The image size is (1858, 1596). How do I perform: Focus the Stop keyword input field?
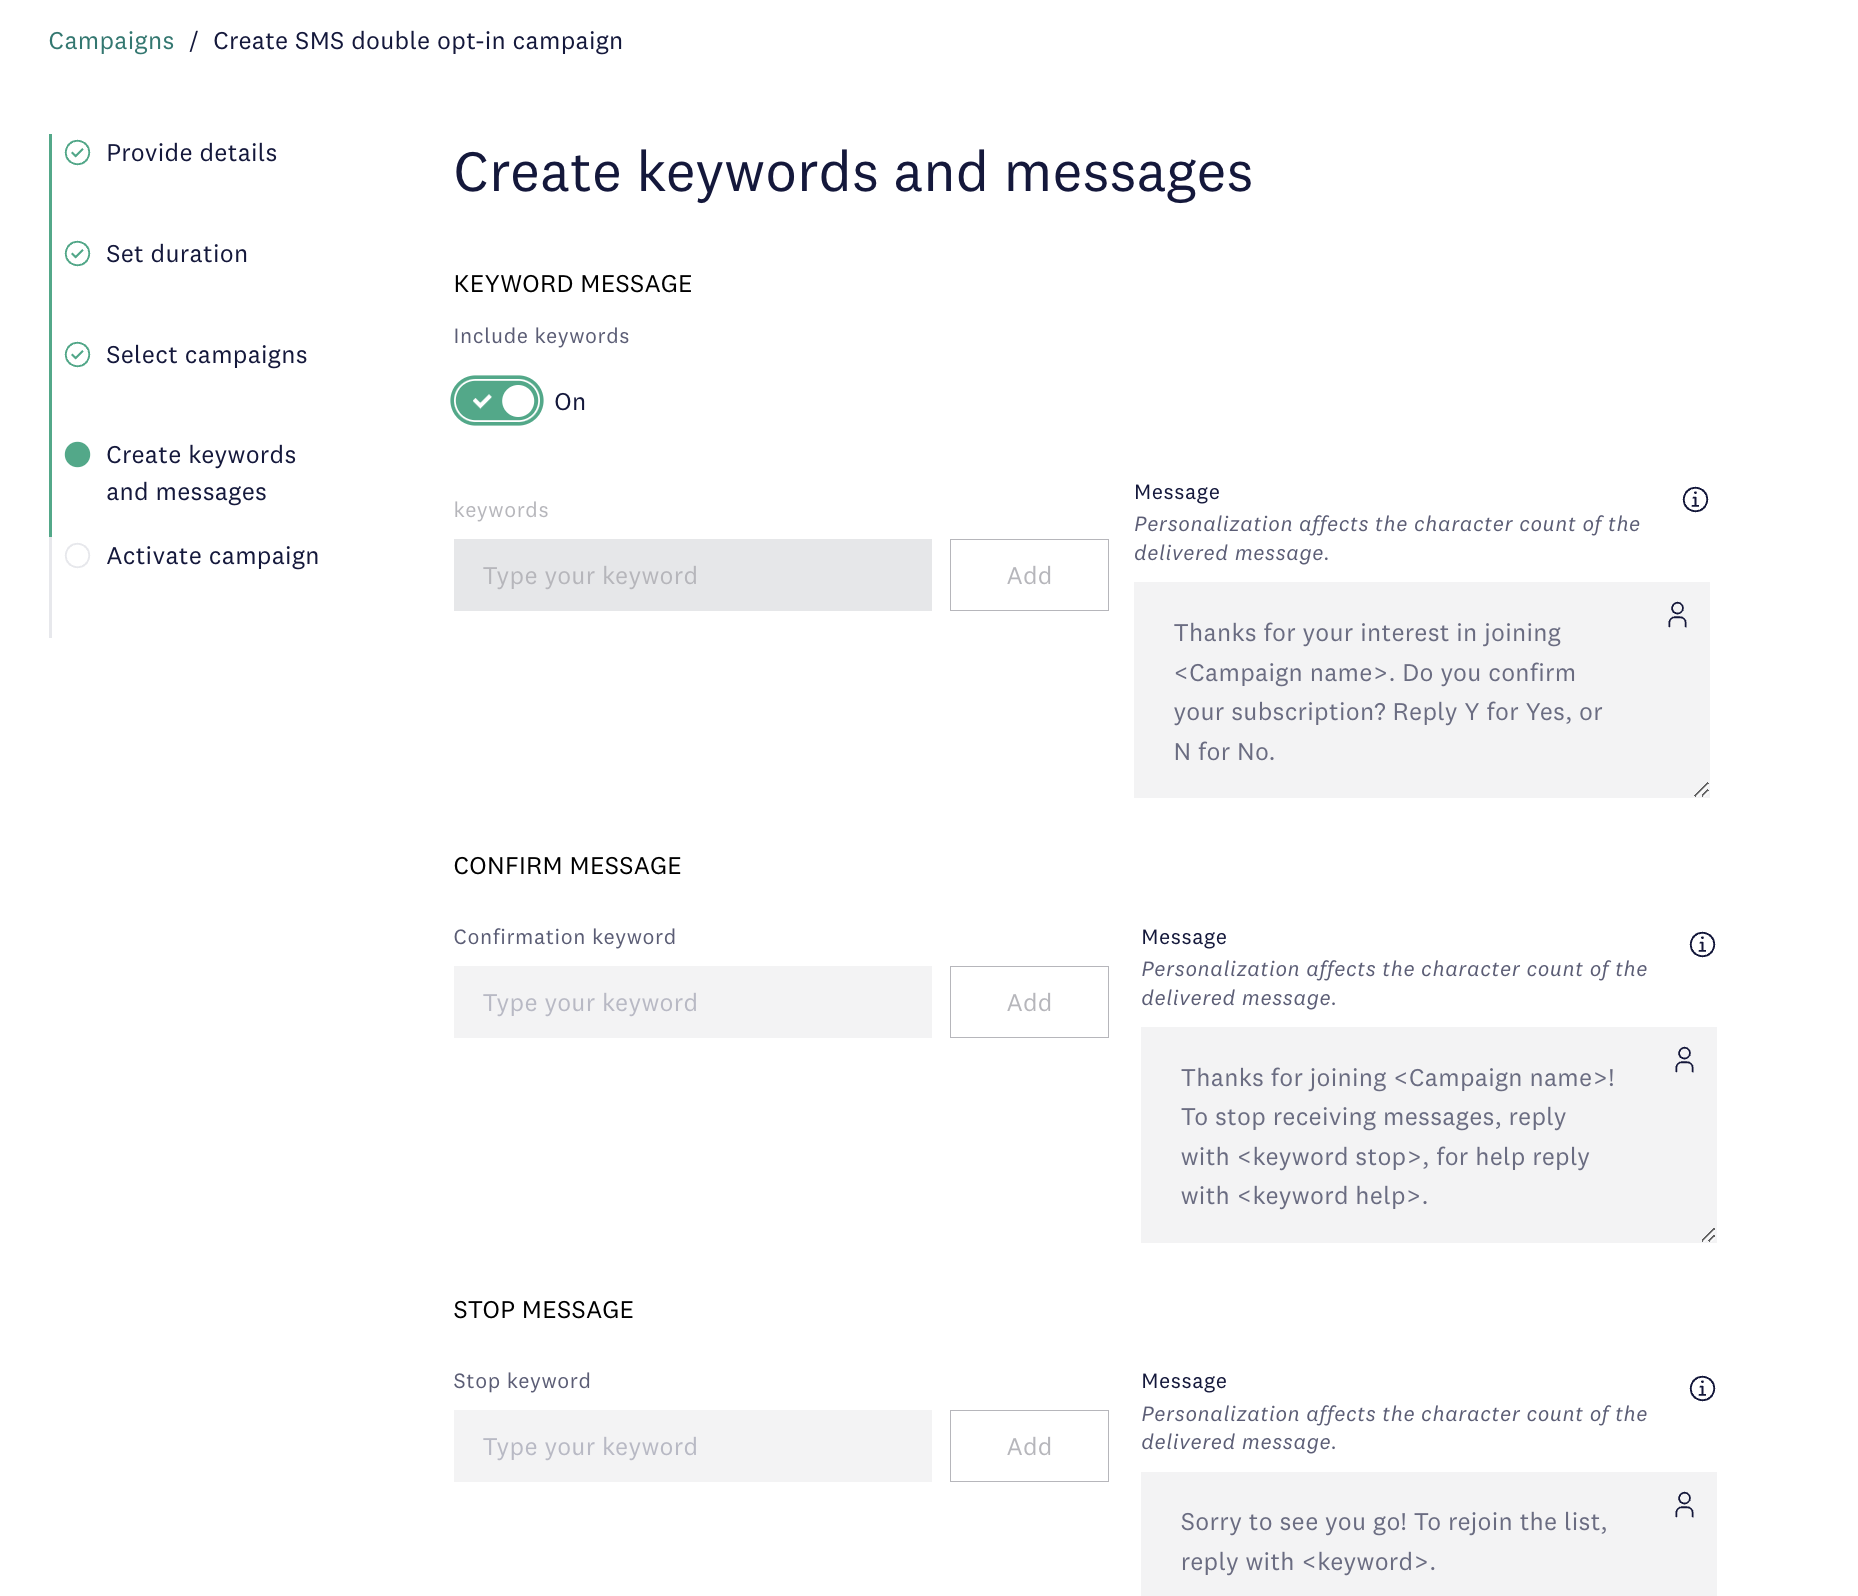point(692,1446)
